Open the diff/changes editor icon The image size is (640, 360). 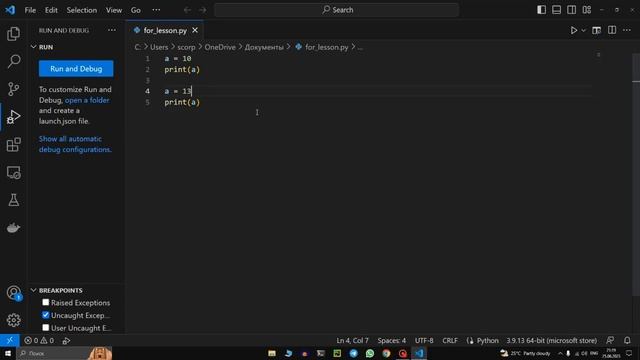pos(596,30)
